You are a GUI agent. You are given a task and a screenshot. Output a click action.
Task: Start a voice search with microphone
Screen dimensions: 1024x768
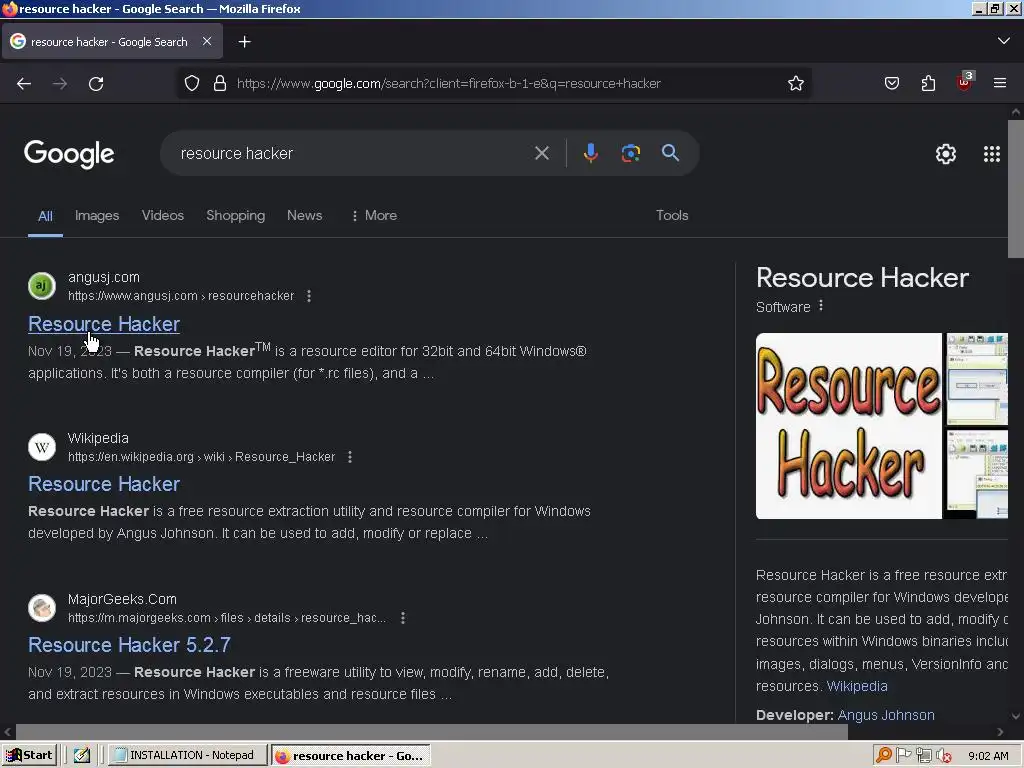point(590,153)
